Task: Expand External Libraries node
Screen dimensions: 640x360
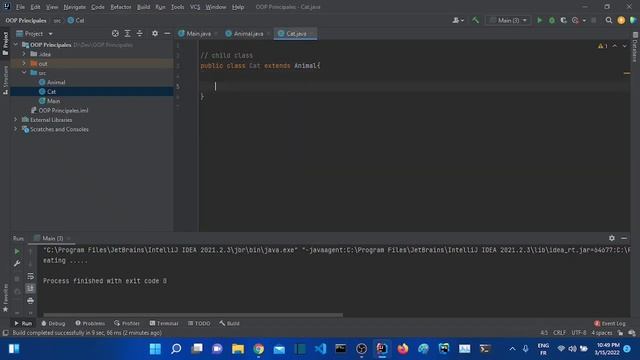Action: coord(16,120)
